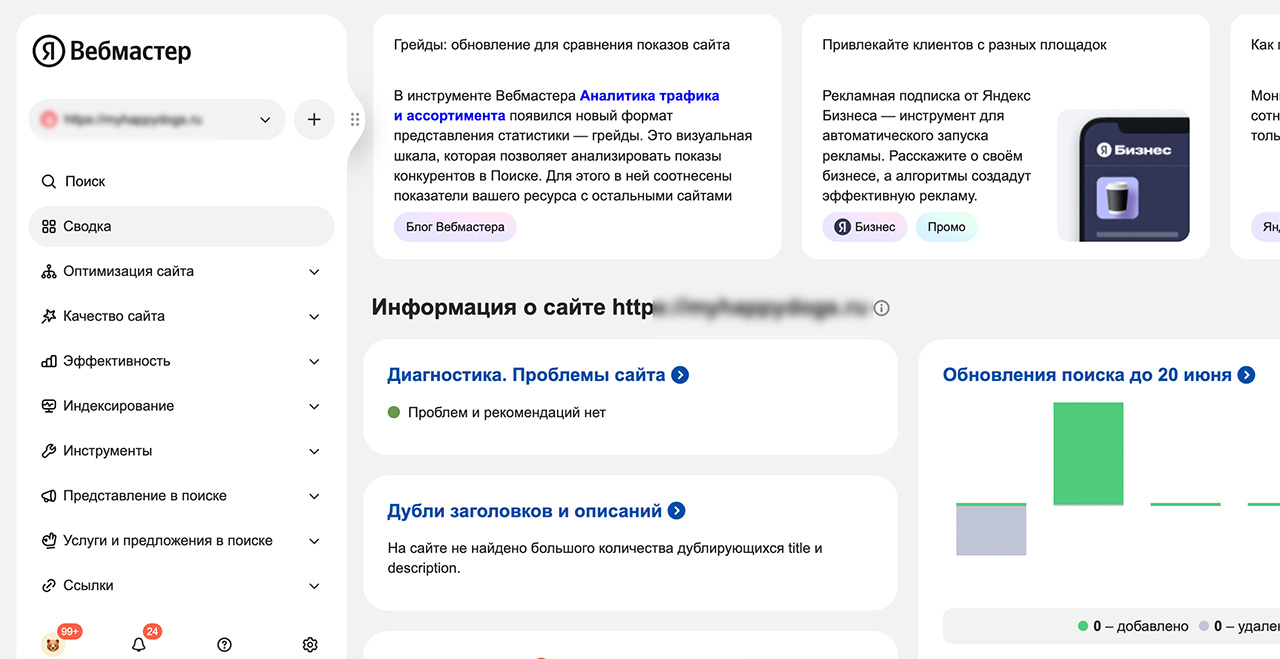Image resolution: width=1280 pixels, height=659 pixels.
Task: Add a new site with plus button
Action: tap(314, 120)
